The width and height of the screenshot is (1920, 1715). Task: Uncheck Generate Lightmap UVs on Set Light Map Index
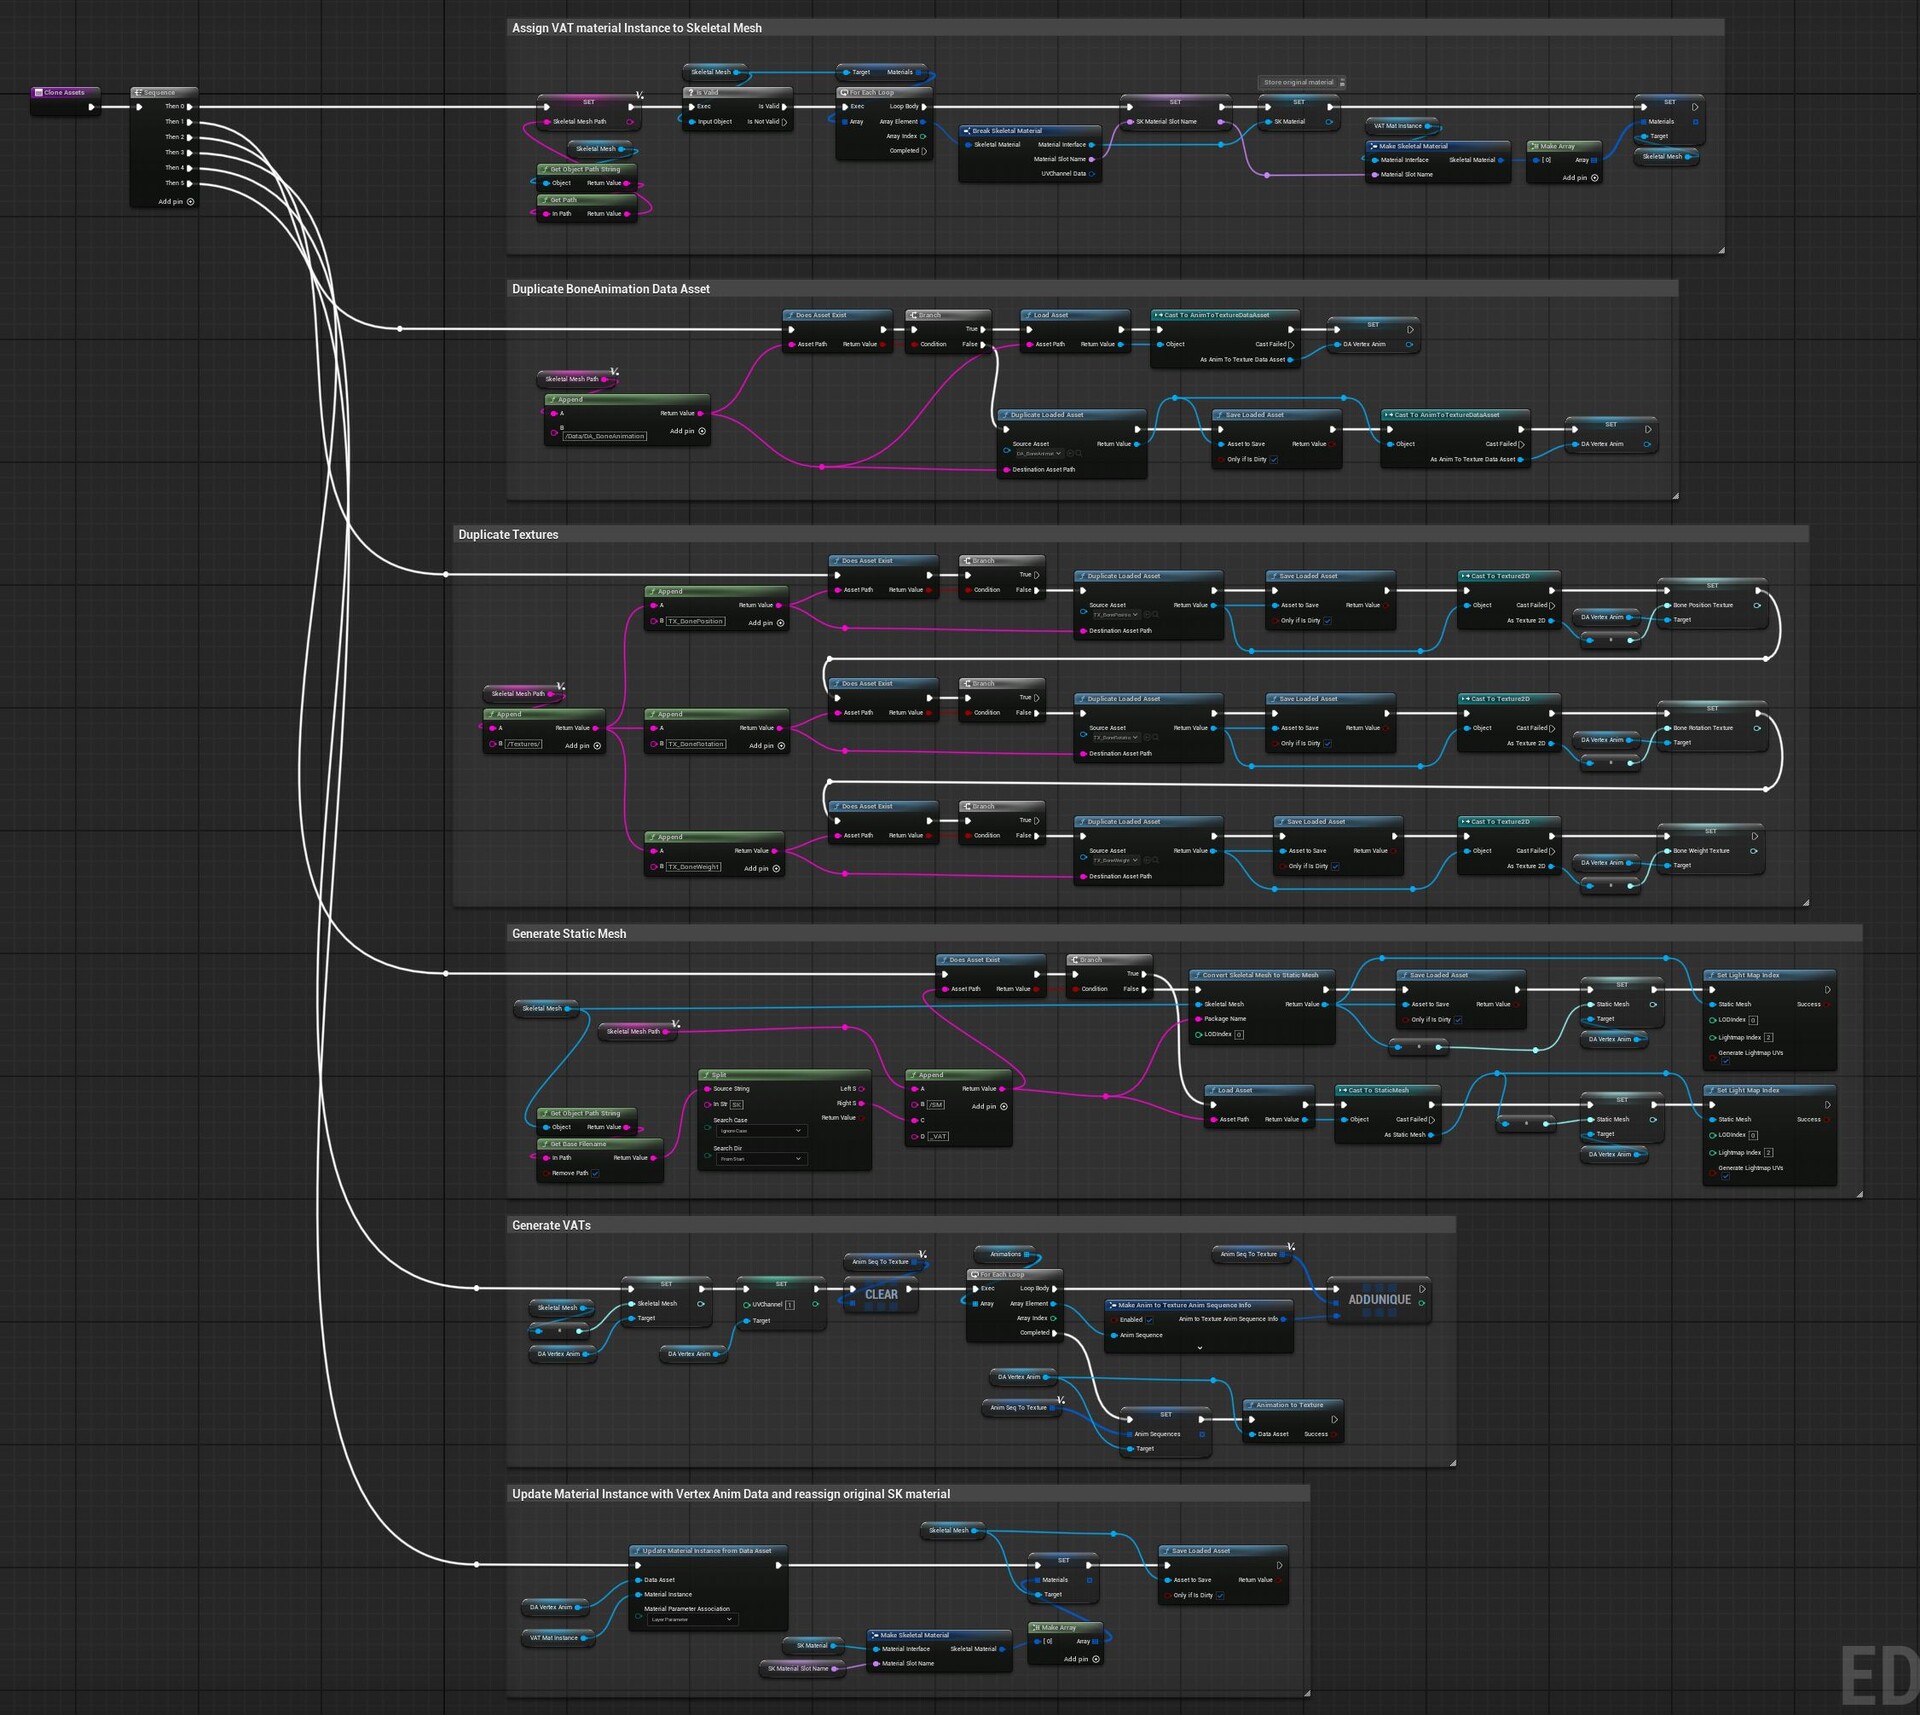[x=1726, y=1063]
